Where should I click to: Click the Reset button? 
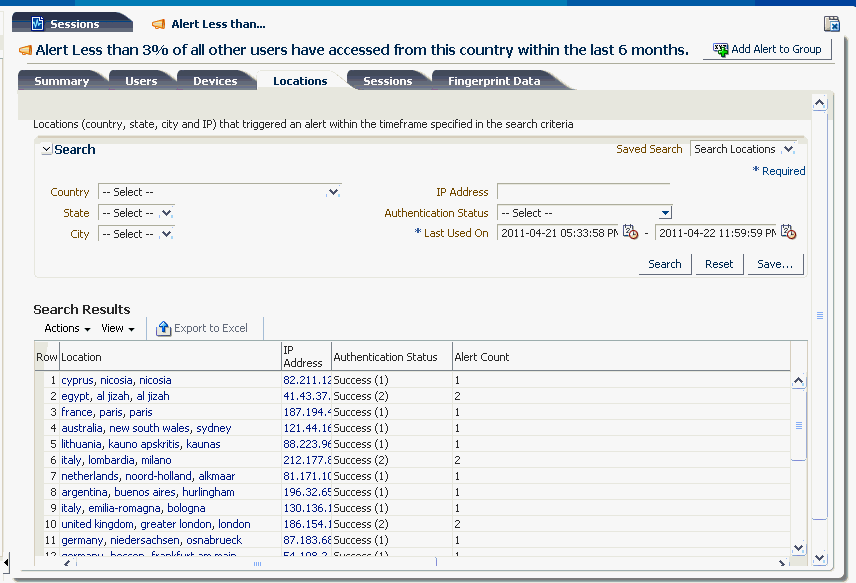719,264
